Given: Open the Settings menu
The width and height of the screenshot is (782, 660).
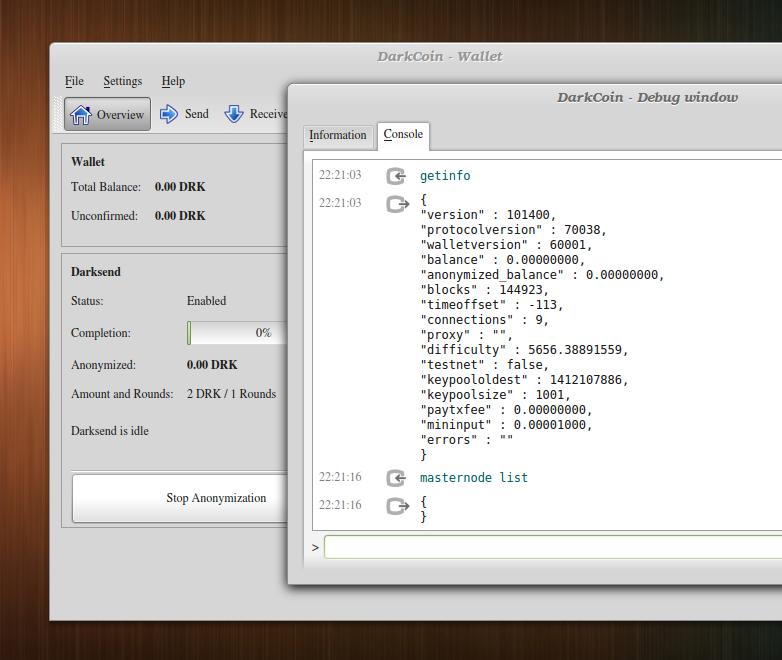Looking at the screenshot, I should click(122, 81).
